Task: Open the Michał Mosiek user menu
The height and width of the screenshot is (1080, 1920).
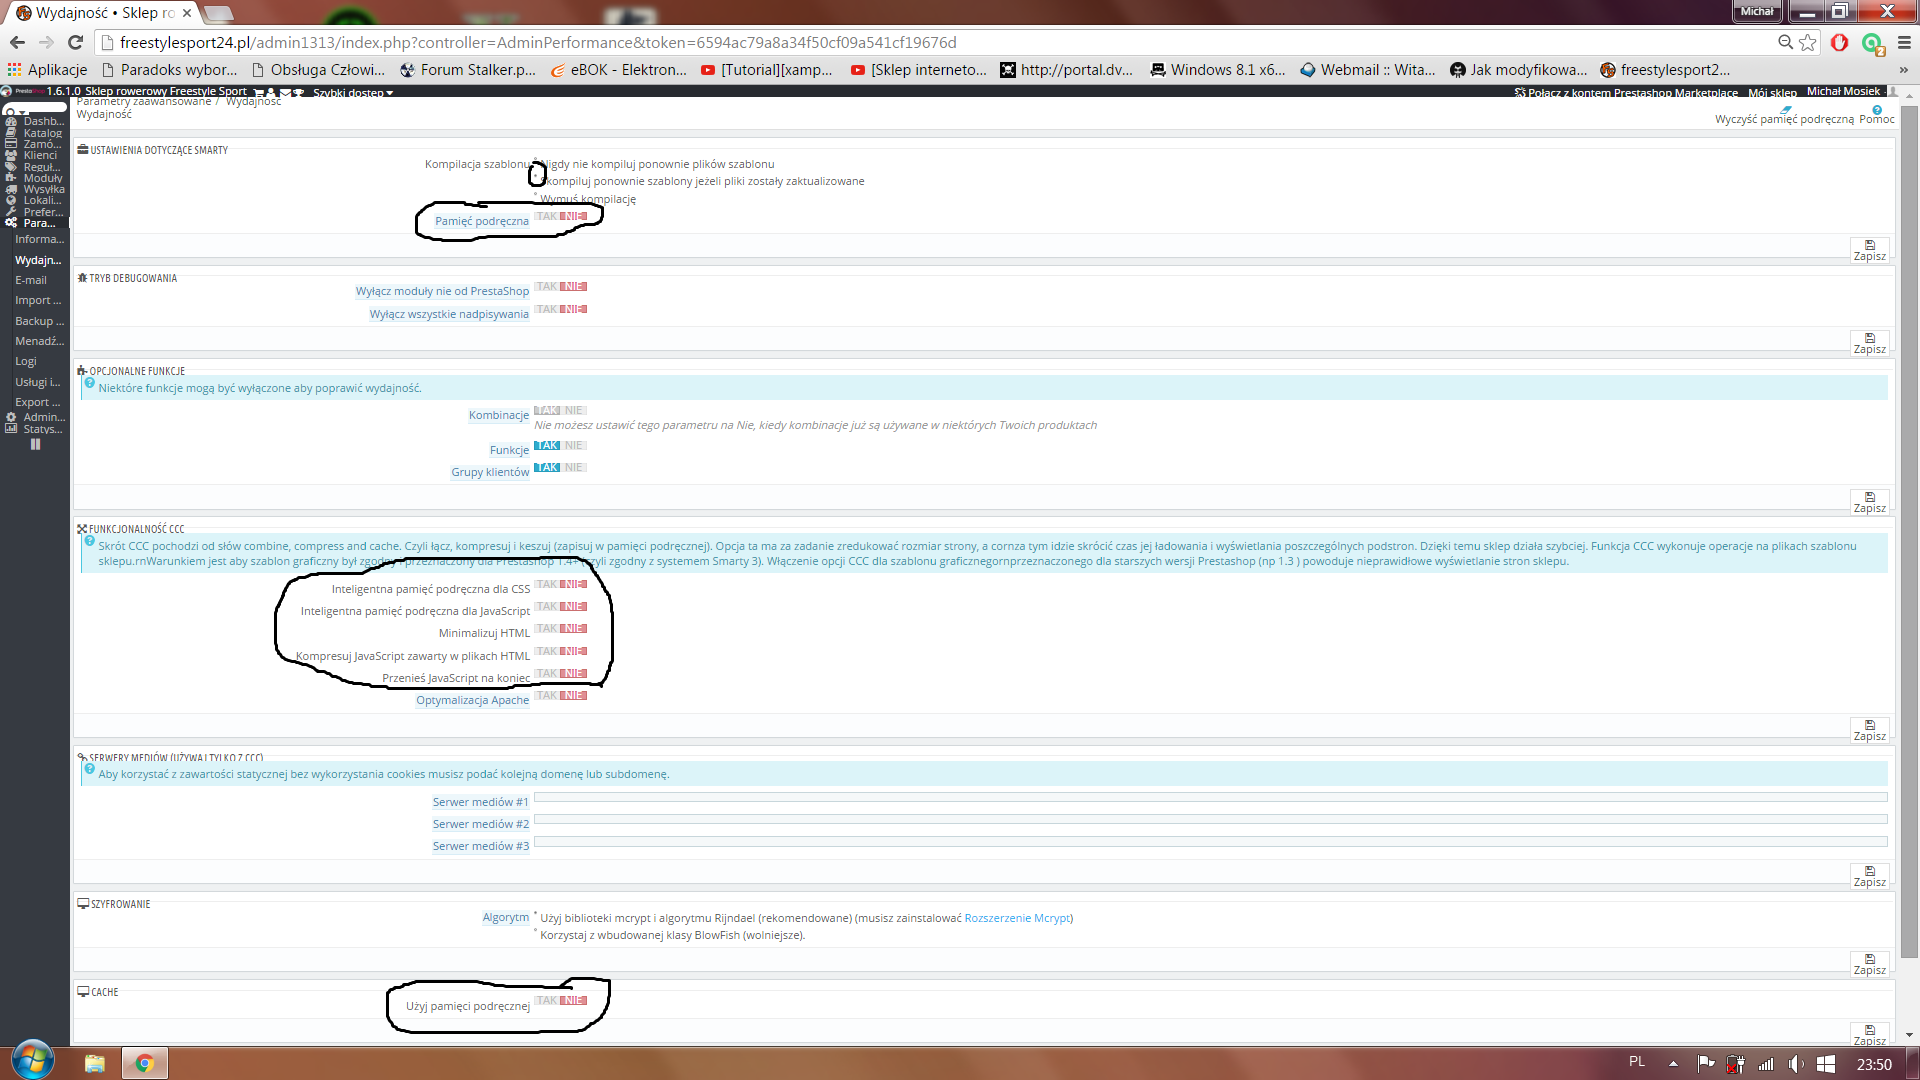Action: [1843, 91]
